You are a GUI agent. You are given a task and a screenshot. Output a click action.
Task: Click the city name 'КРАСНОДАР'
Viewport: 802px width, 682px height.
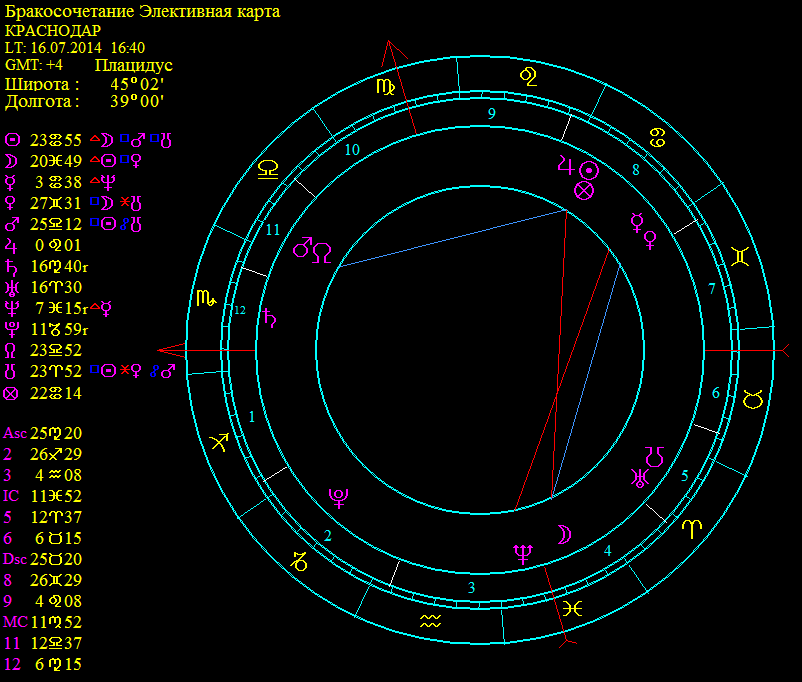pos(53,30)
